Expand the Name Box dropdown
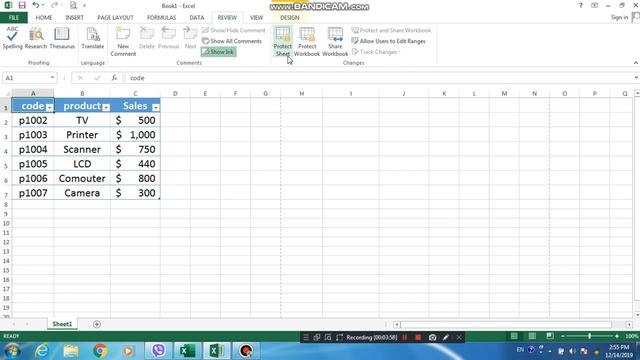 coord(52,78)
